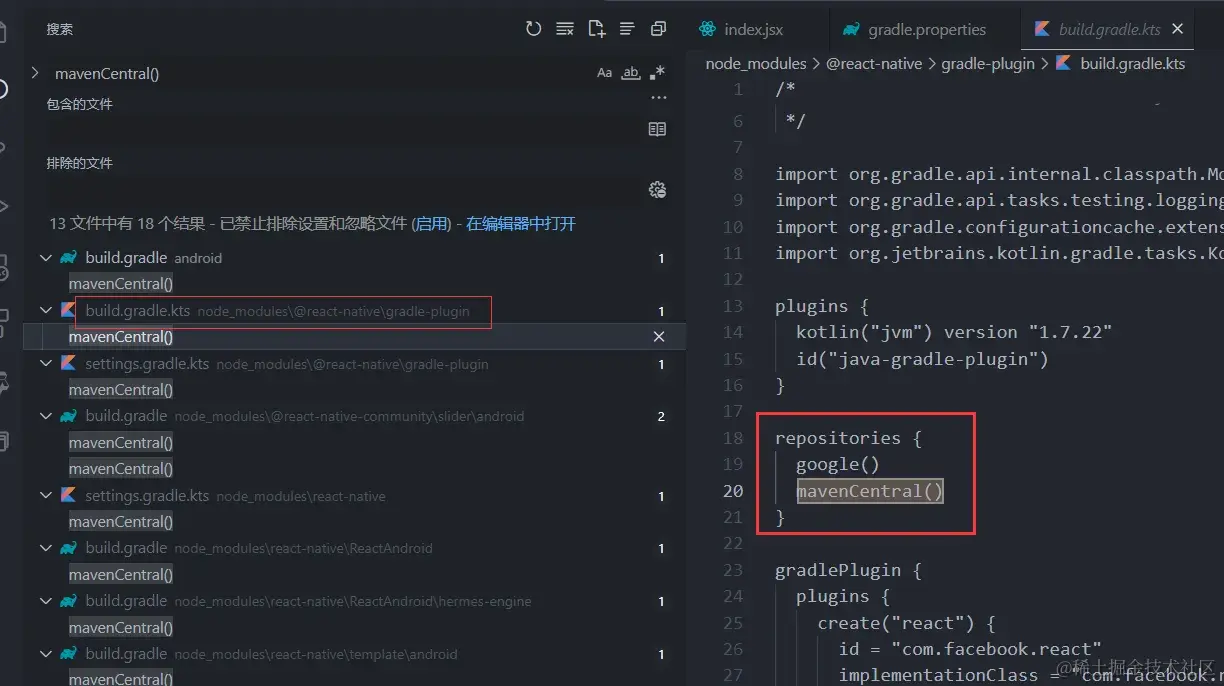
Task: Enable whole word matching
Action: tap(631, 72)
